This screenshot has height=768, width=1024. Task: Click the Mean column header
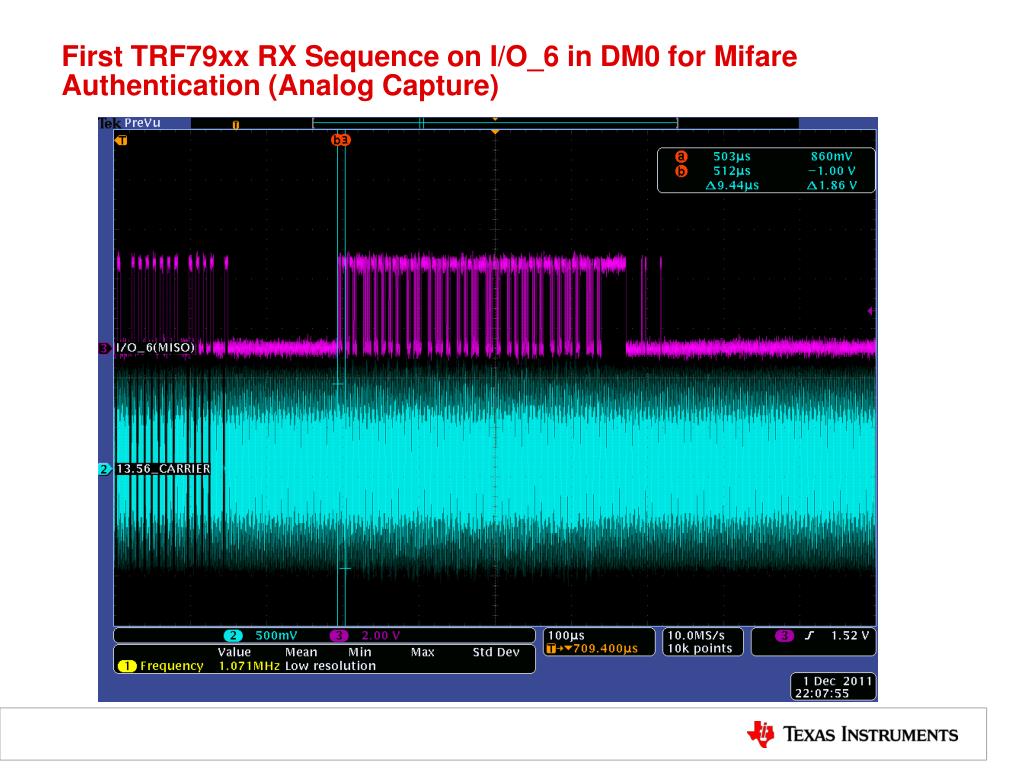point(301,652)
